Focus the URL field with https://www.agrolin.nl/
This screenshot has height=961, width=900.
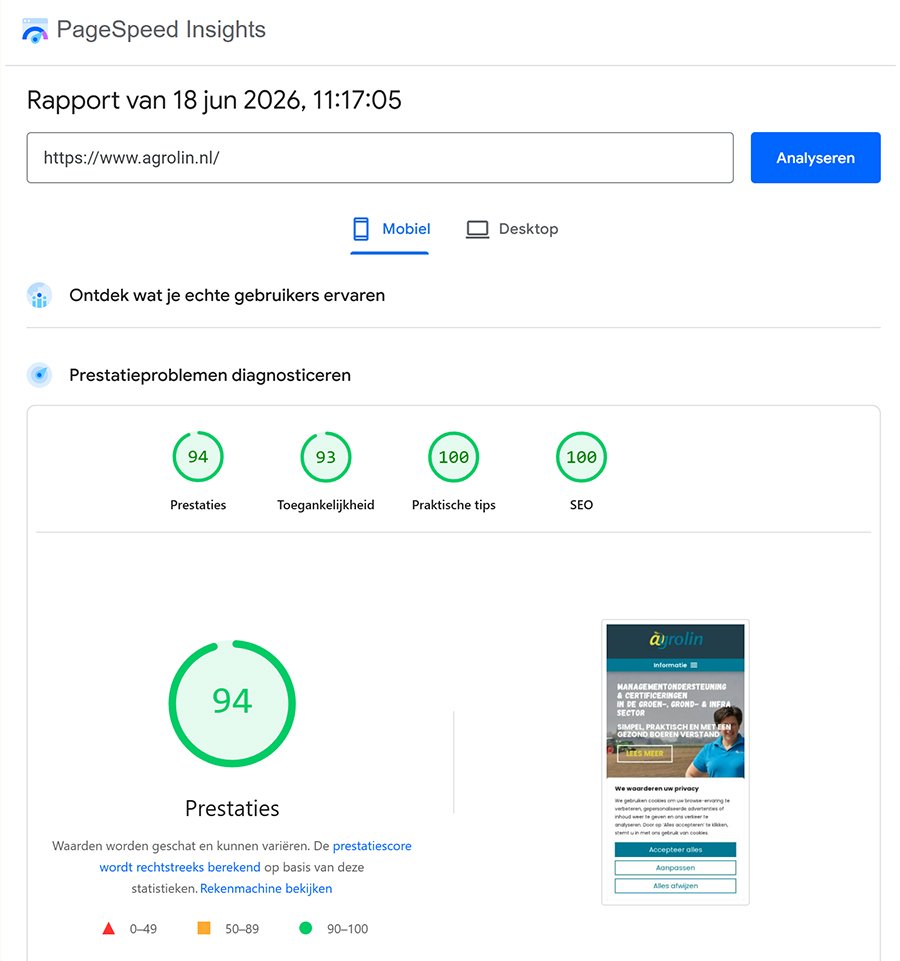click(x=380, y=158)
